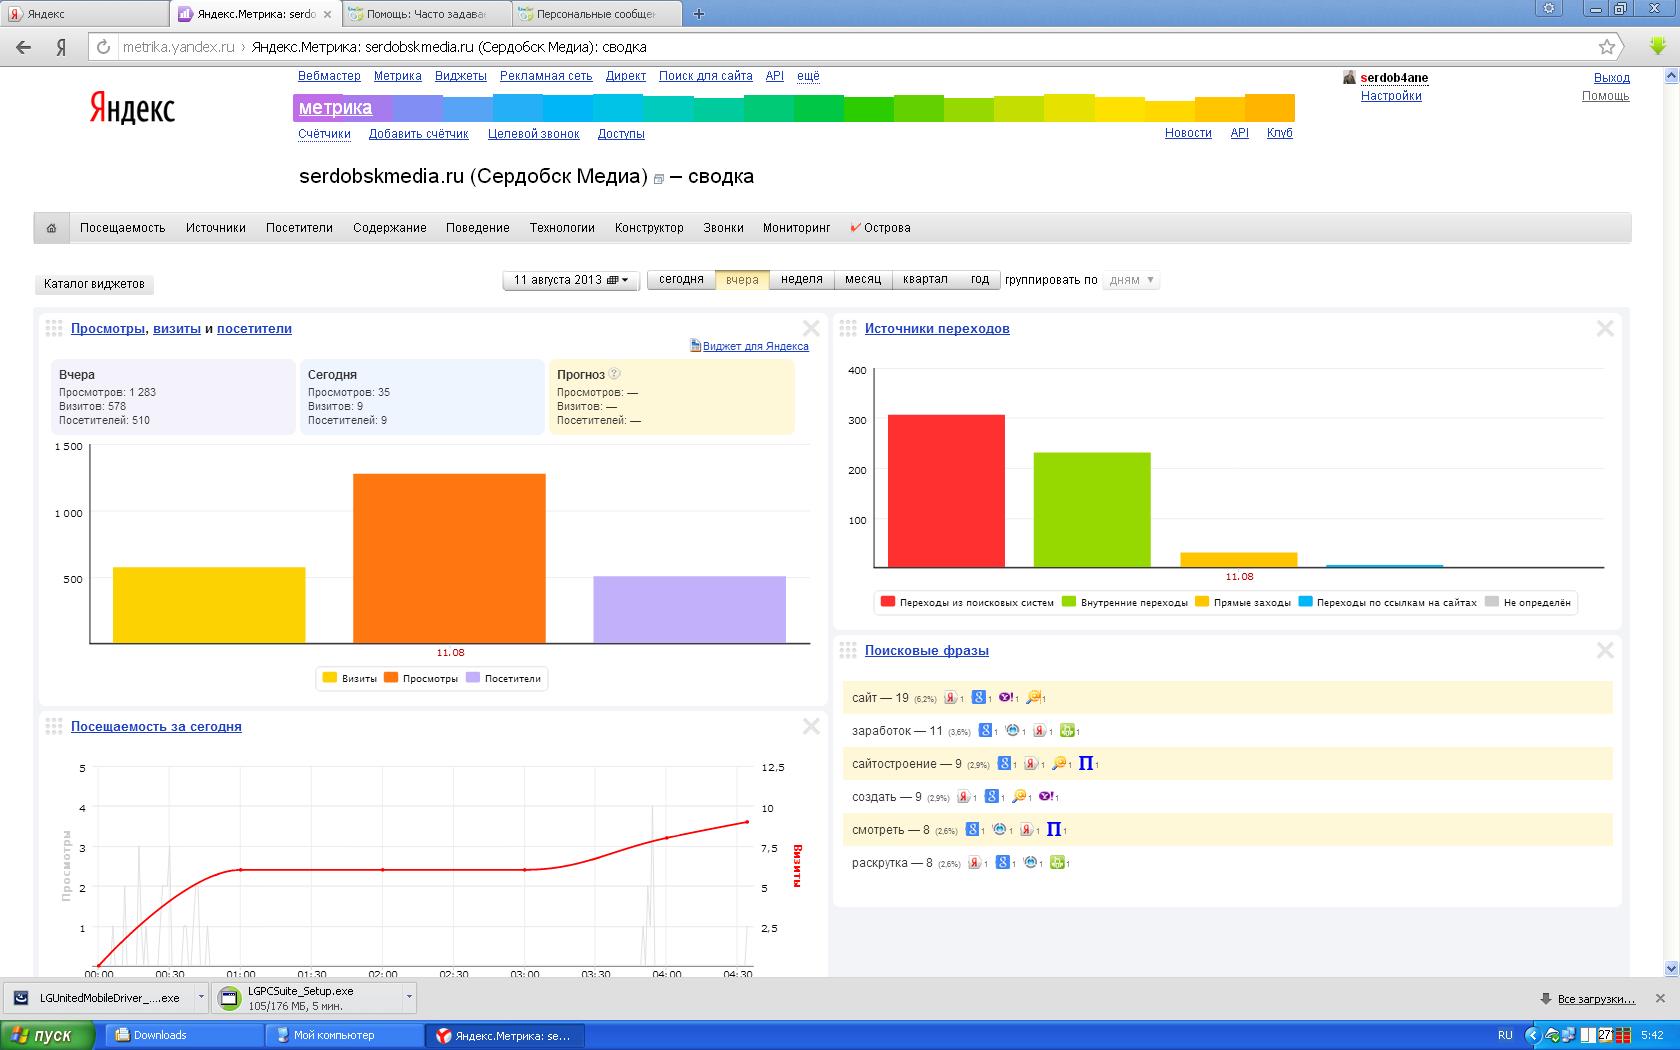This screenshot has width=1680, height=1050.
Task: Open 'Технологии' menu
Action: click(562, 228)
